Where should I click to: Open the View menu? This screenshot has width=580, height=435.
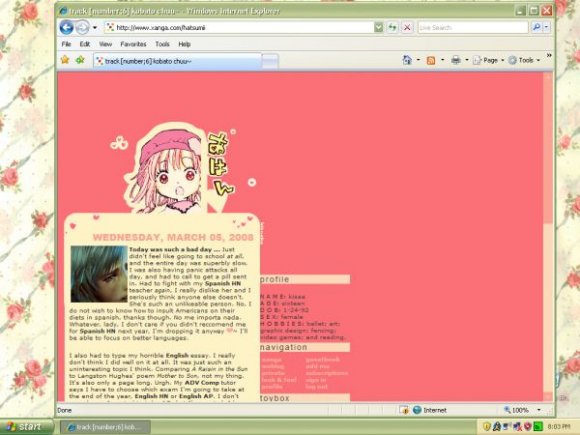(105, 44)
